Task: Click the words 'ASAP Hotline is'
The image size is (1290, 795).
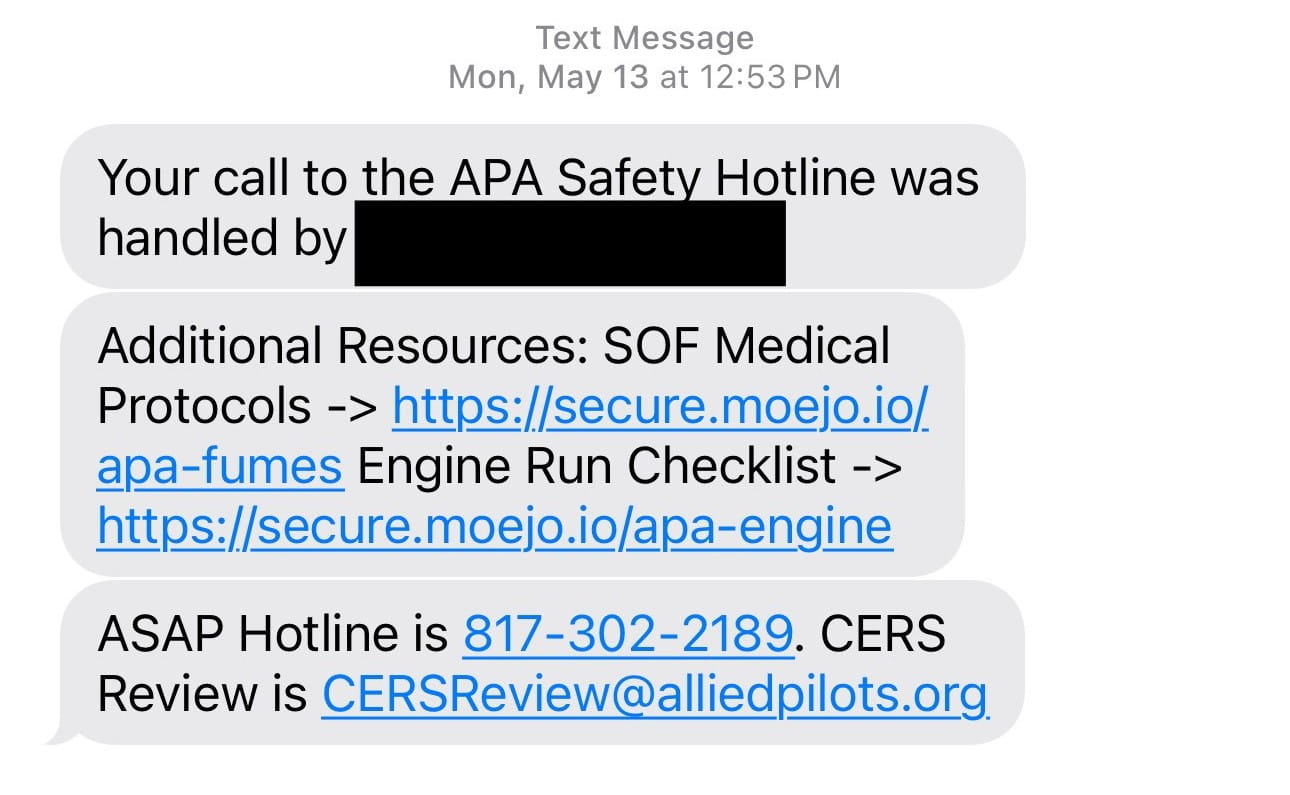Action: coord(273,634)
